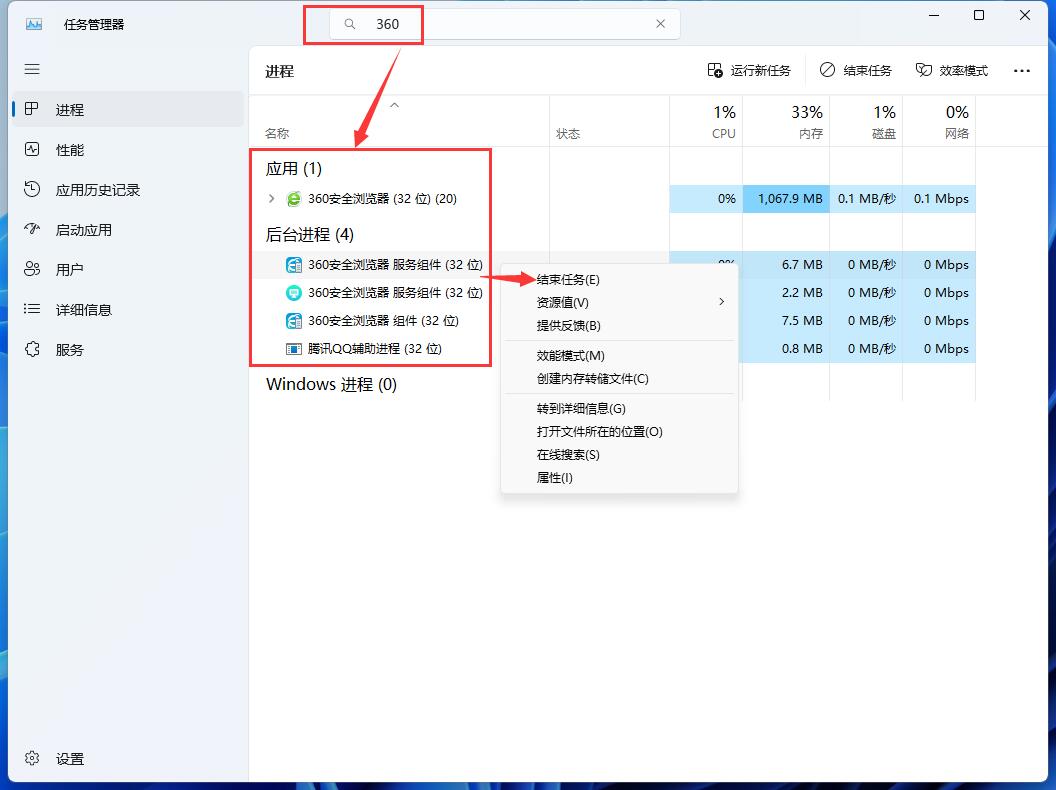The height and width of the screenshot is (790, 1056).
Task: Click the 7.5 MB memory cell
Action: coord(786,321)
